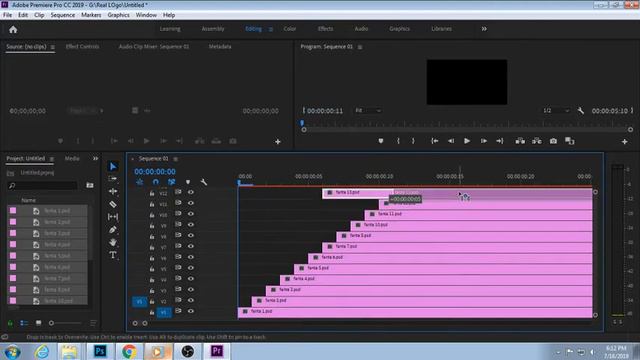Select the Pen tool
Viewport: 640px width, 360px height.
coord(113,229)
